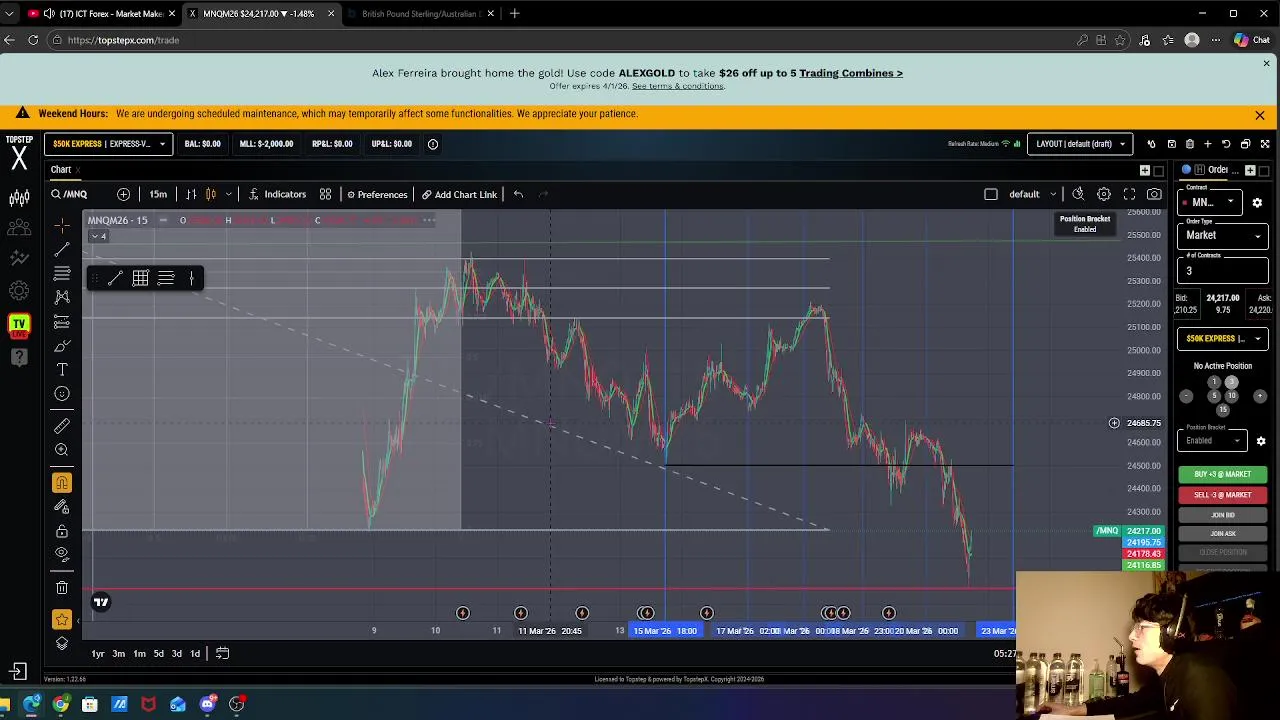The image size is (1280, 720).
Task: Open chart Preferences
Action: [377, 194]
